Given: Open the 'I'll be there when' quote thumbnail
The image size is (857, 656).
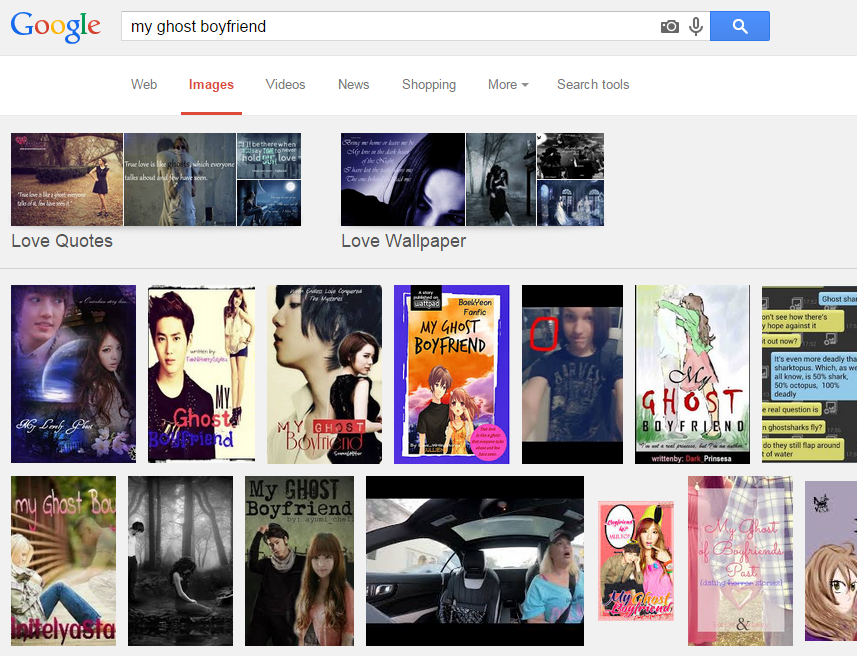Looking at the screenshot, I should point(269,156).
